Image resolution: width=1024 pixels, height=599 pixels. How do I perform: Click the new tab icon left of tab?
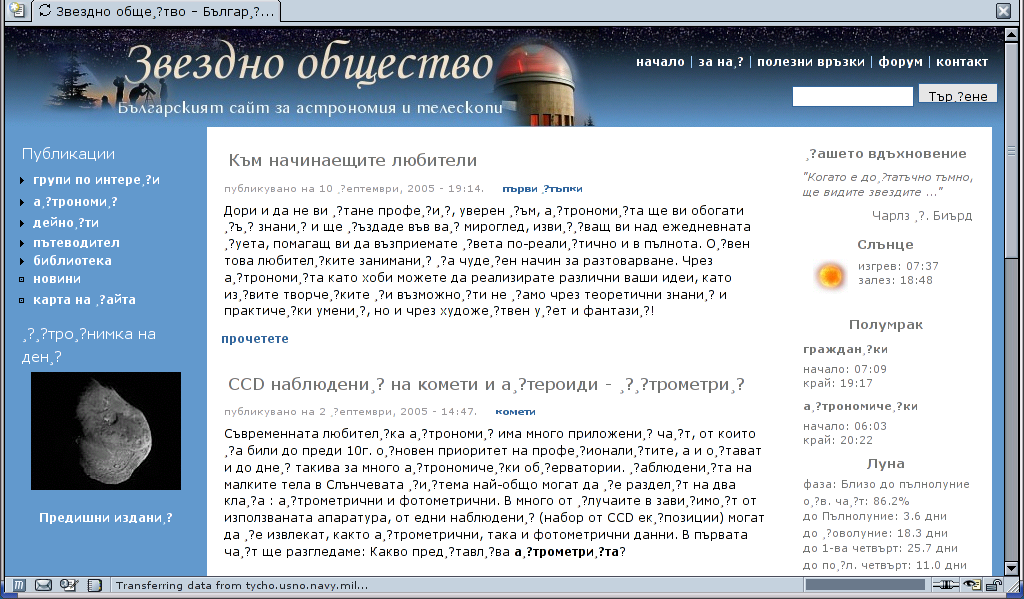[15, 11]
